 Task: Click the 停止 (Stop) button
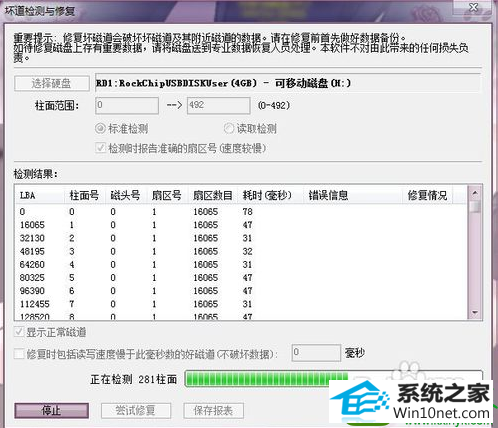52,411
